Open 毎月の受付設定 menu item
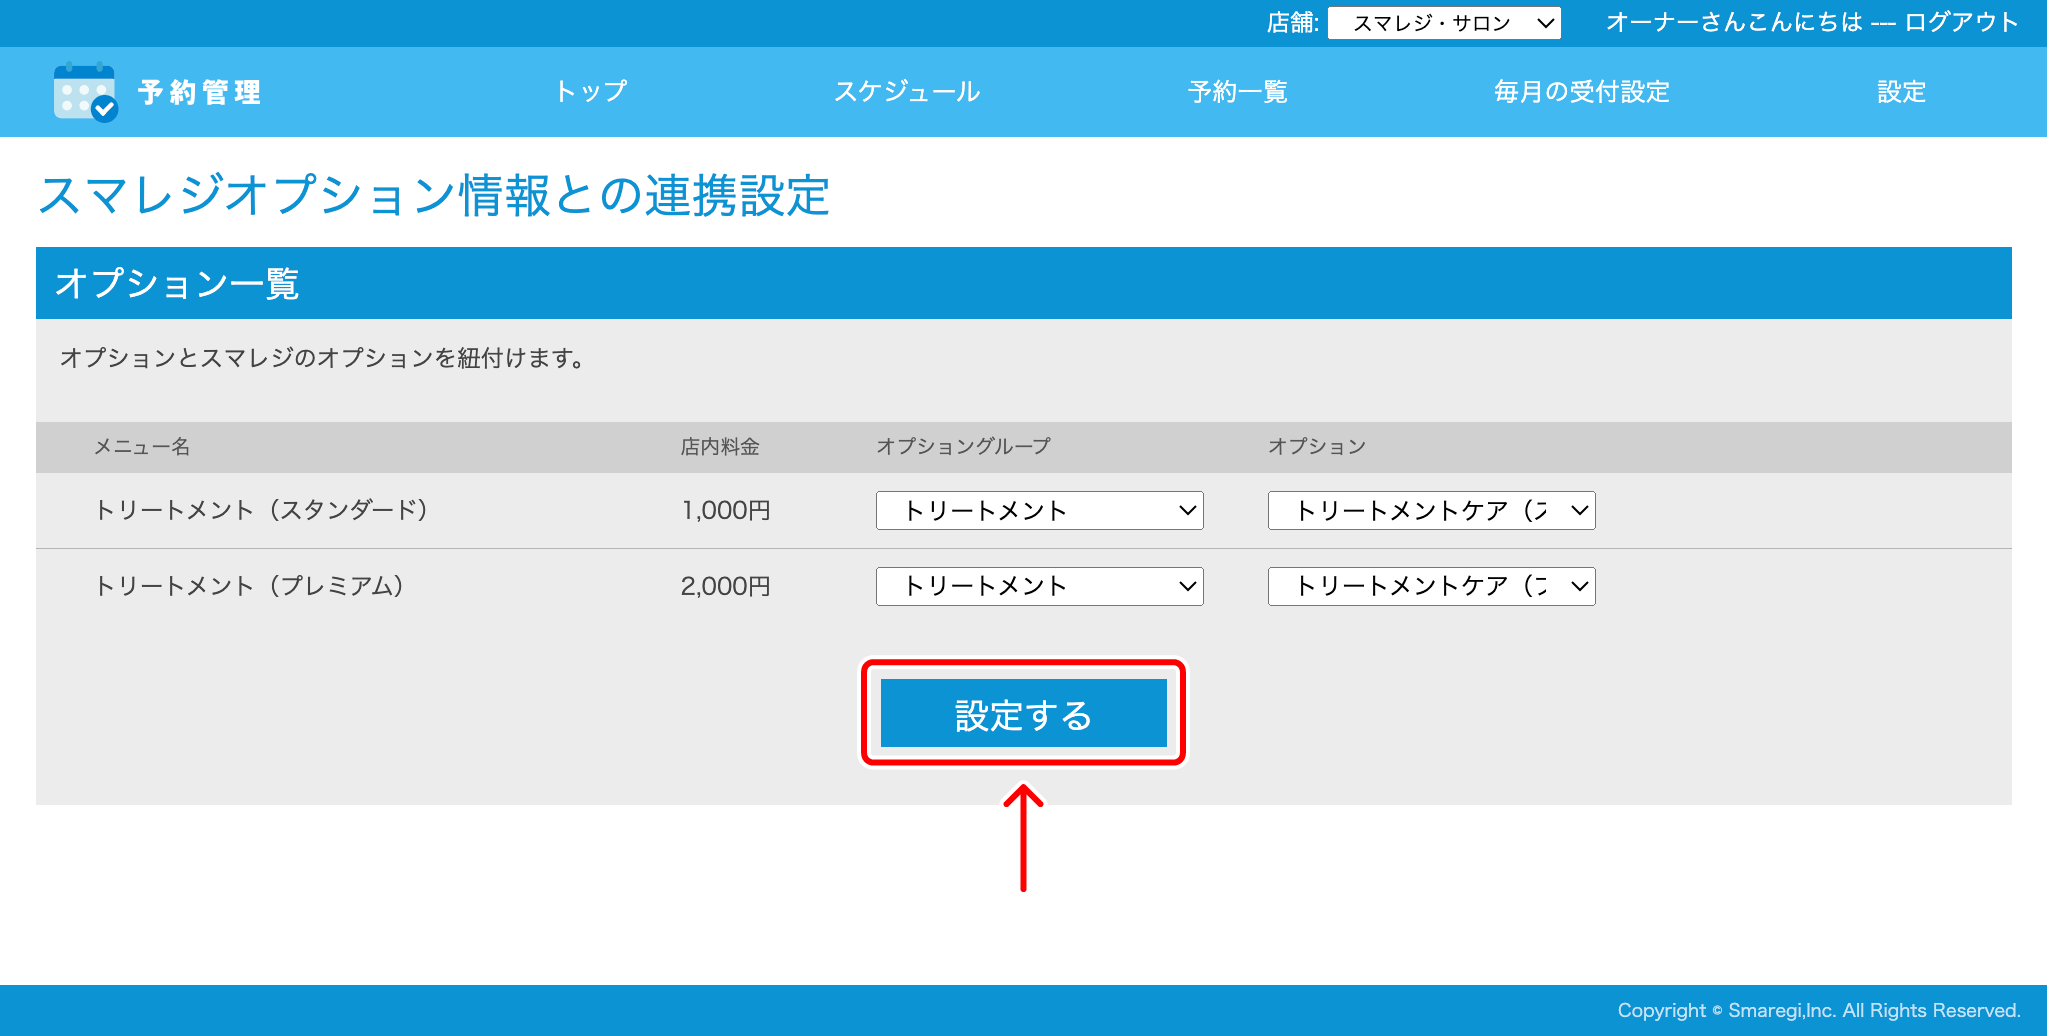The width and height of the screenshot is (2047, 1036). (1580, 92)
